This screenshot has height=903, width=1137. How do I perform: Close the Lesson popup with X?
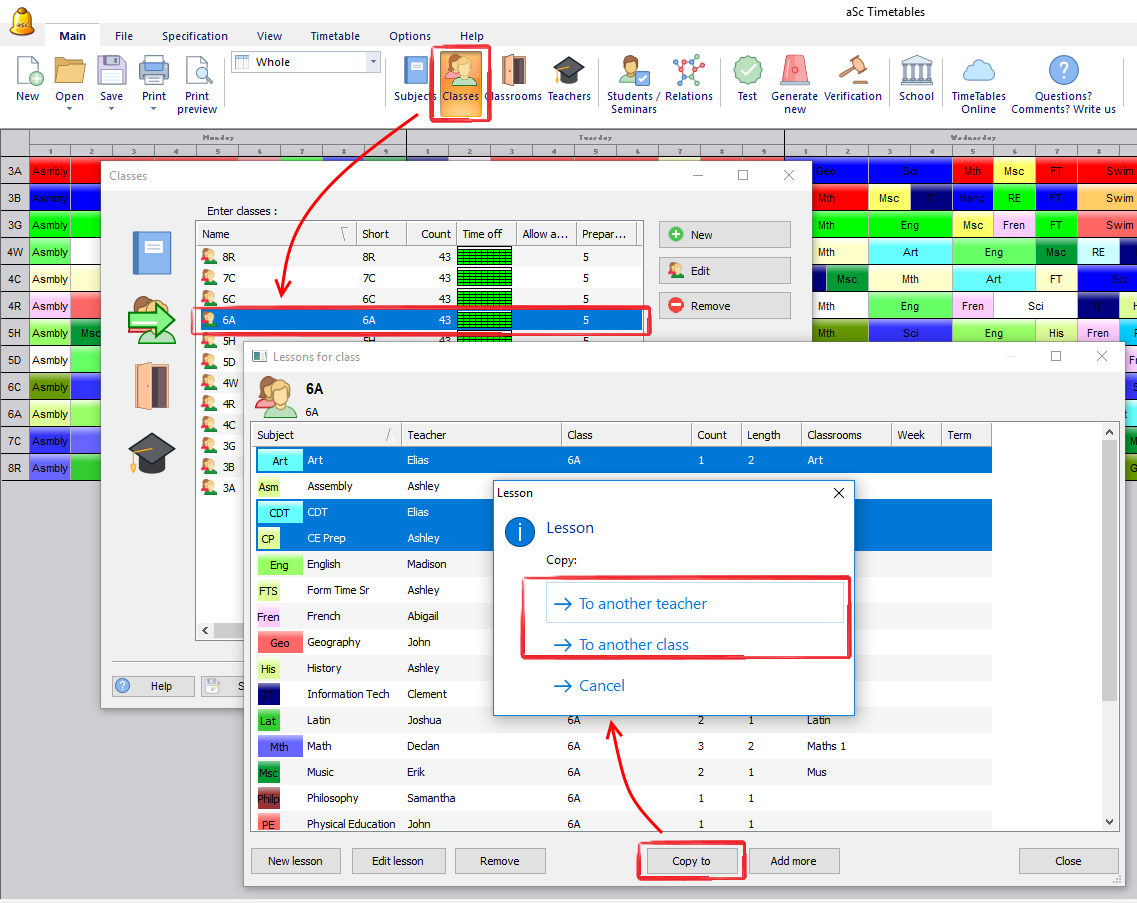click(838, 493)
